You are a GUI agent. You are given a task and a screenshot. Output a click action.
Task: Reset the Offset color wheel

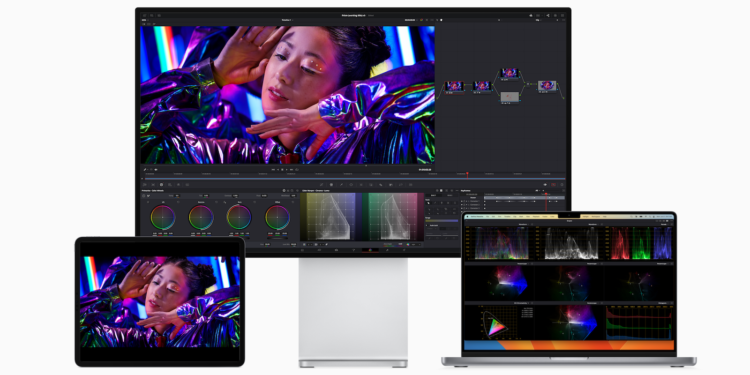pyautogui.click(x=293, y=202)
